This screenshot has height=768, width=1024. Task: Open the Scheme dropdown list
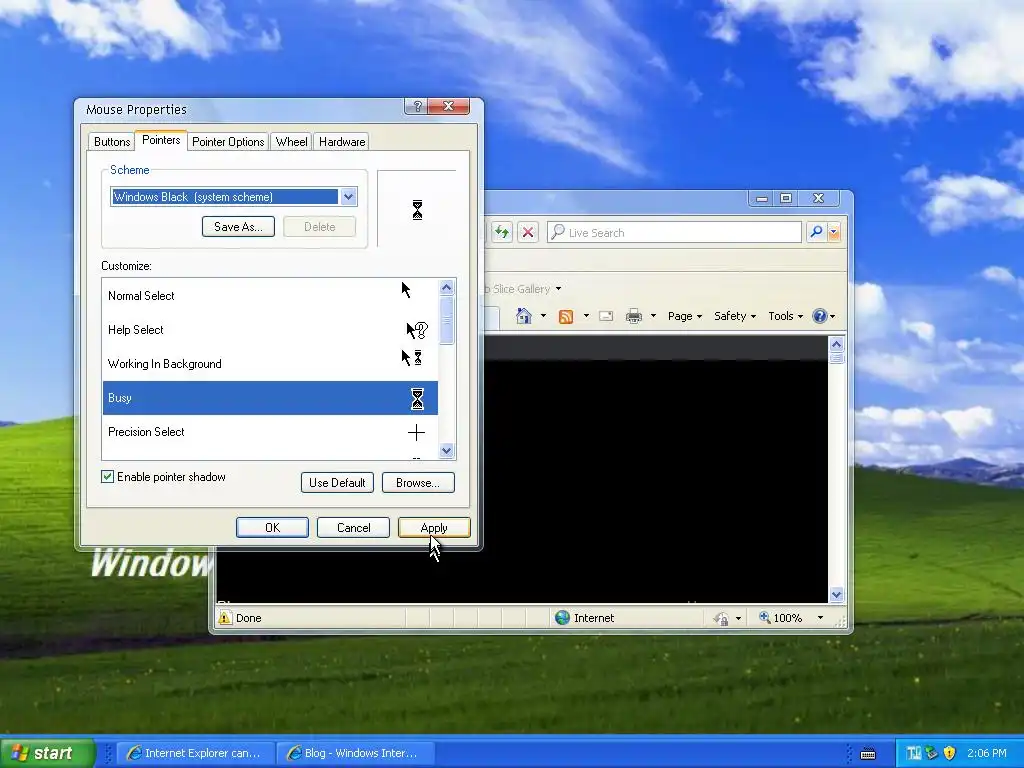(x=348, y=197)
